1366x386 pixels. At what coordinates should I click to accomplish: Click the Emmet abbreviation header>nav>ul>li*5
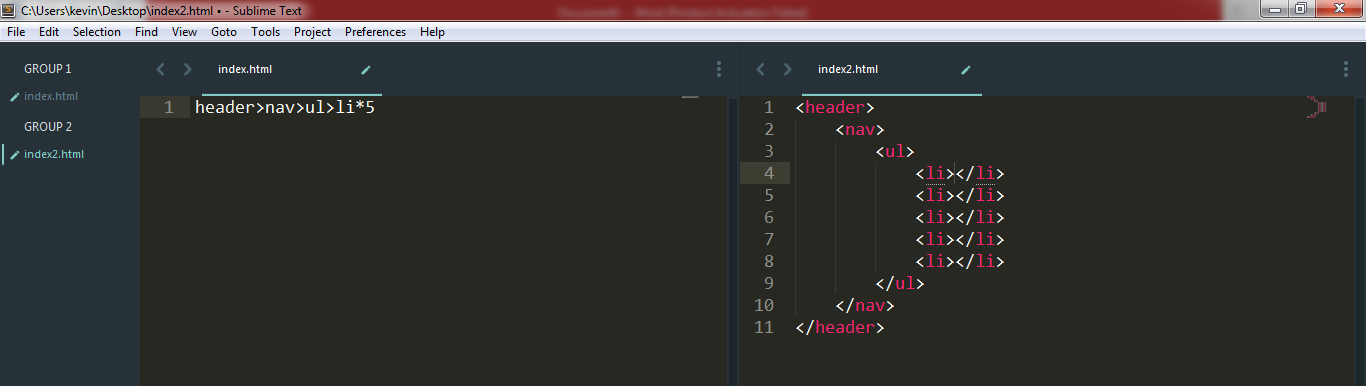[285, 107]
